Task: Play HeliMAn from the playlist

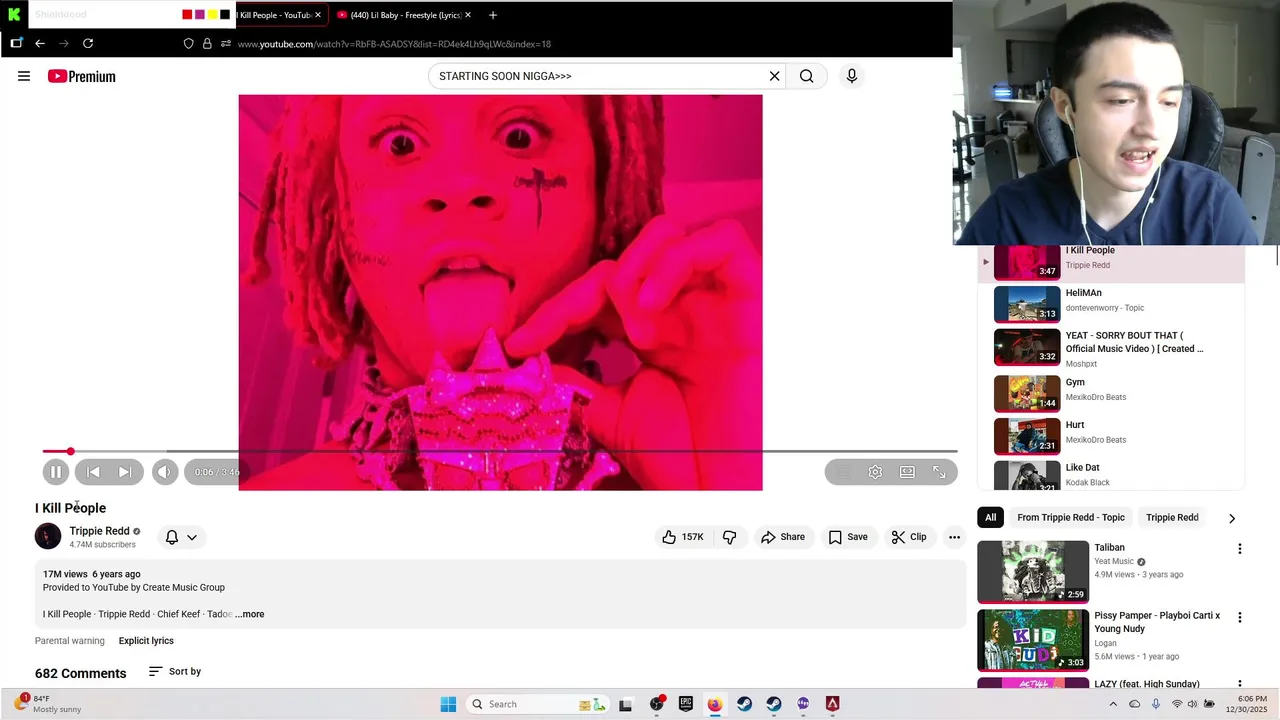Action: [1110, 304]
